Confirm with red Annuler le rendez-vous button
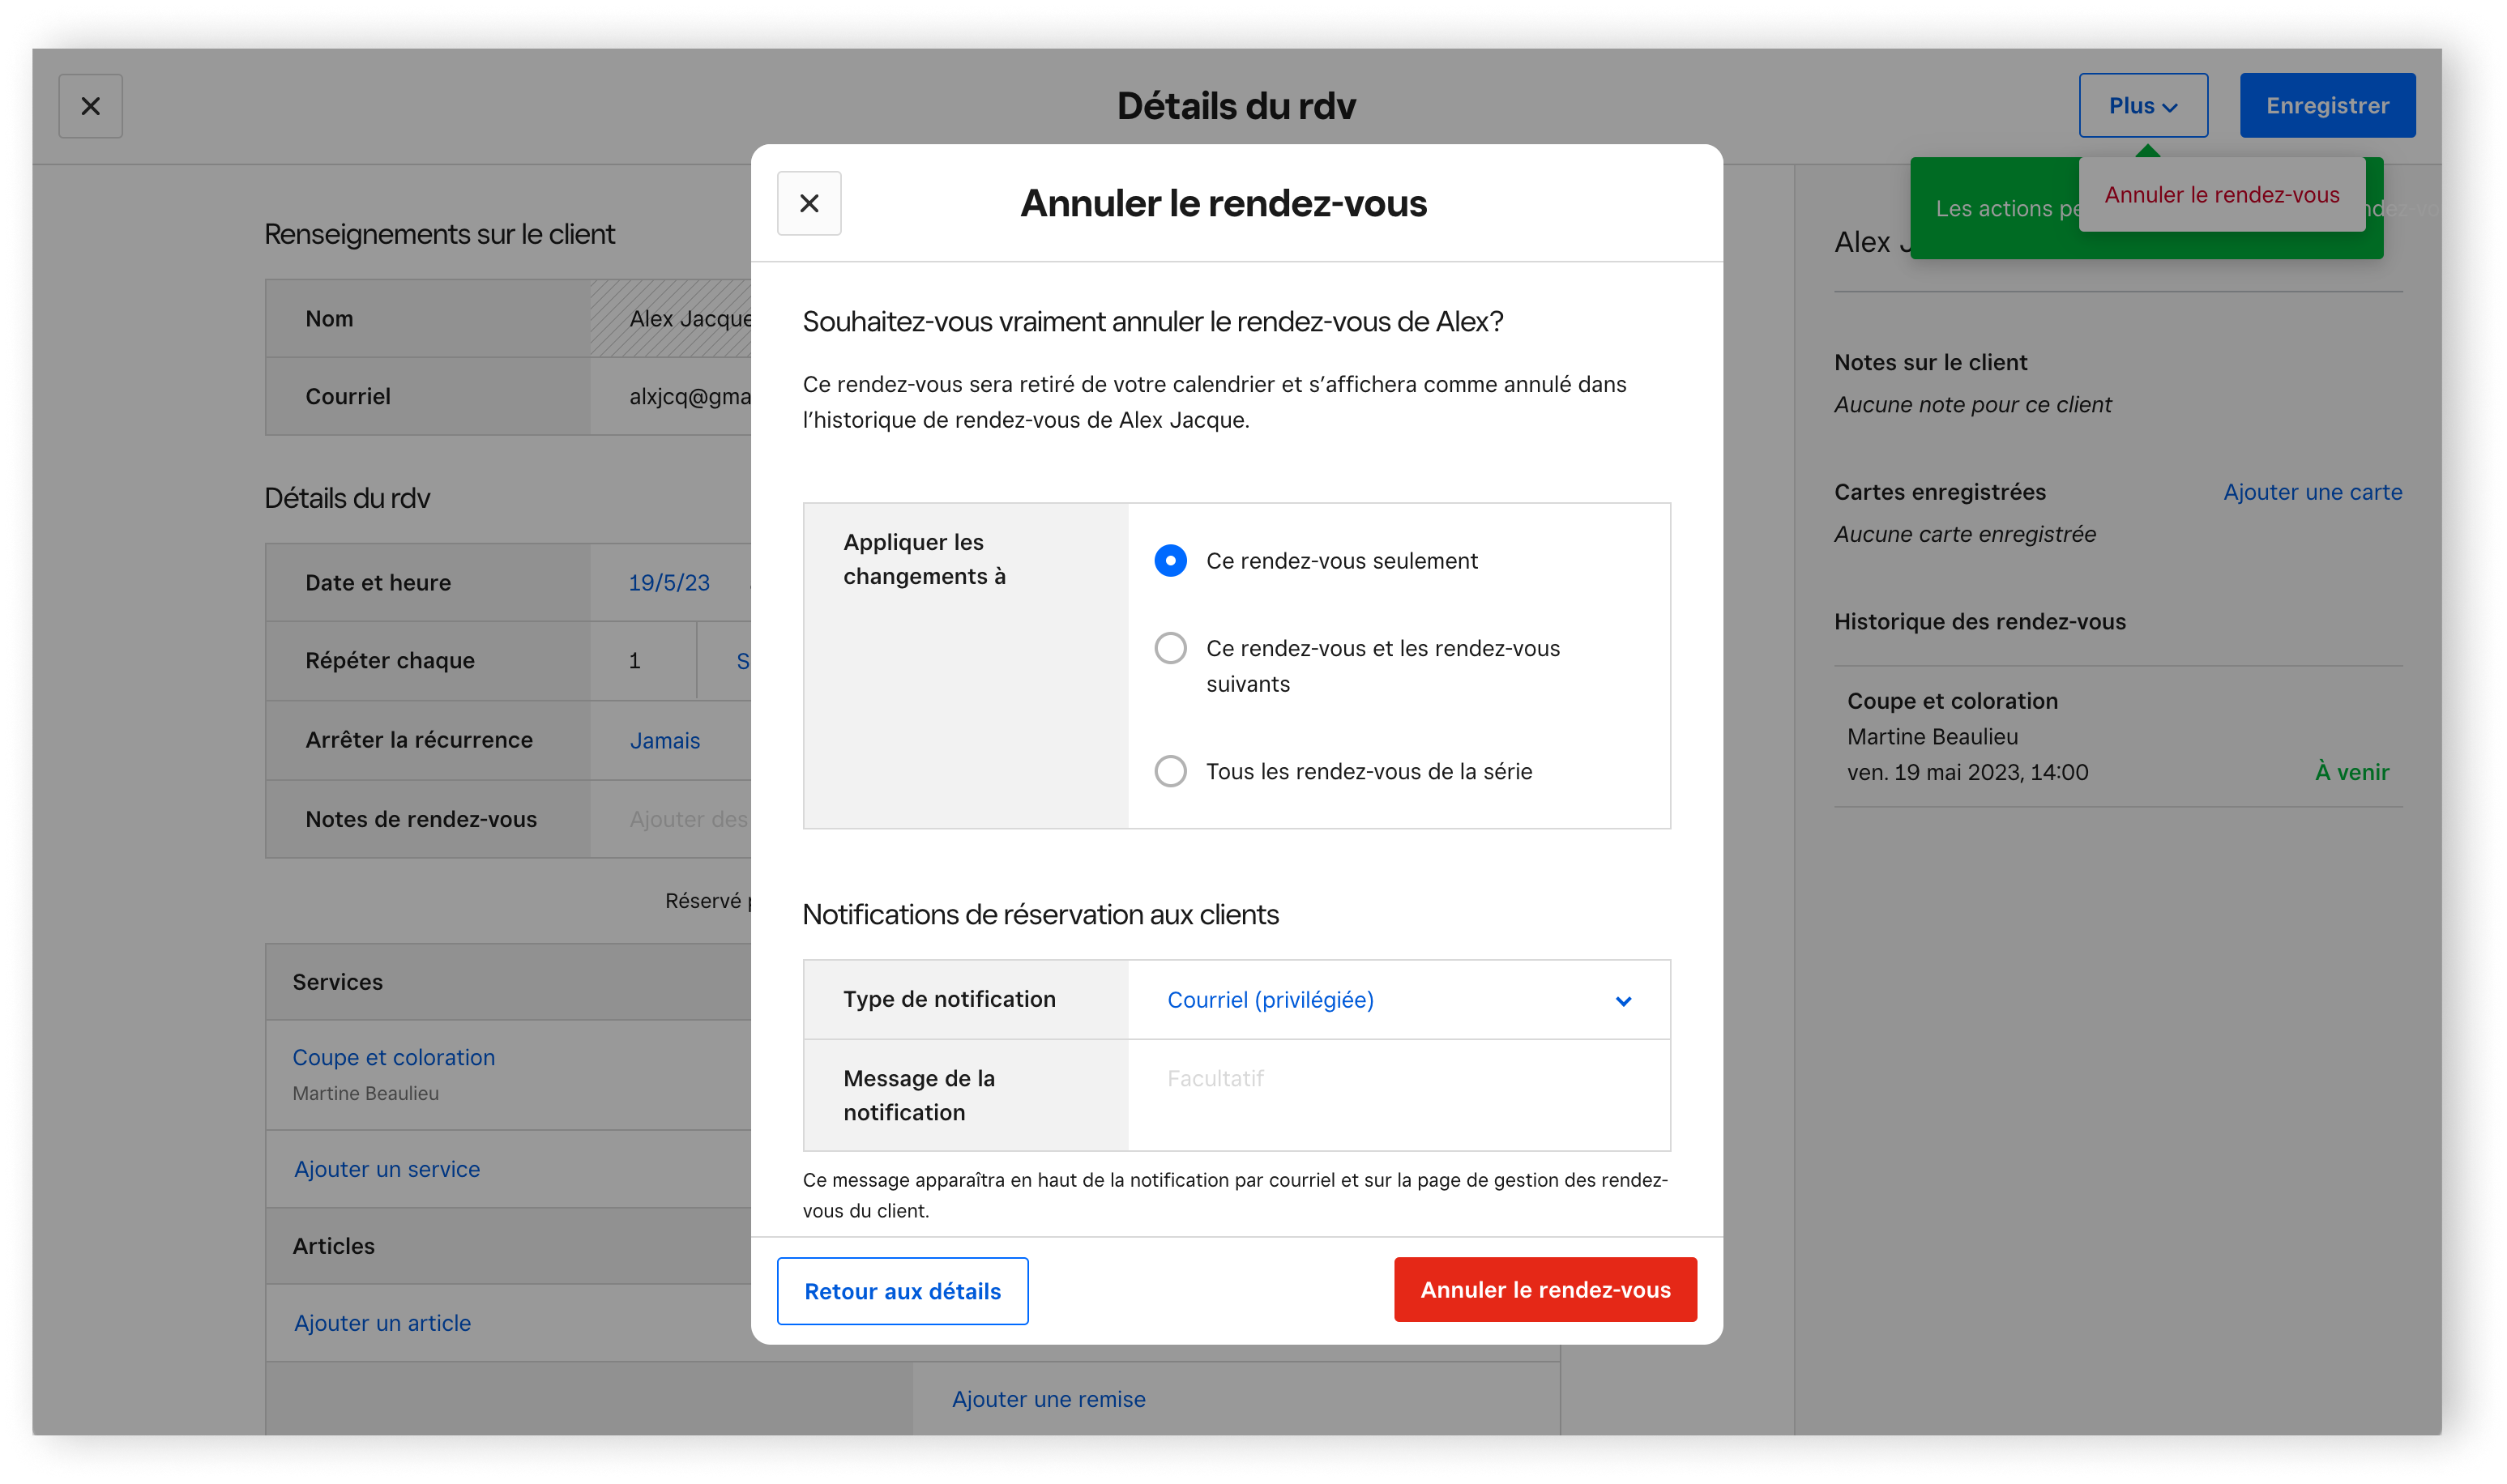 click(1545, 1290)
